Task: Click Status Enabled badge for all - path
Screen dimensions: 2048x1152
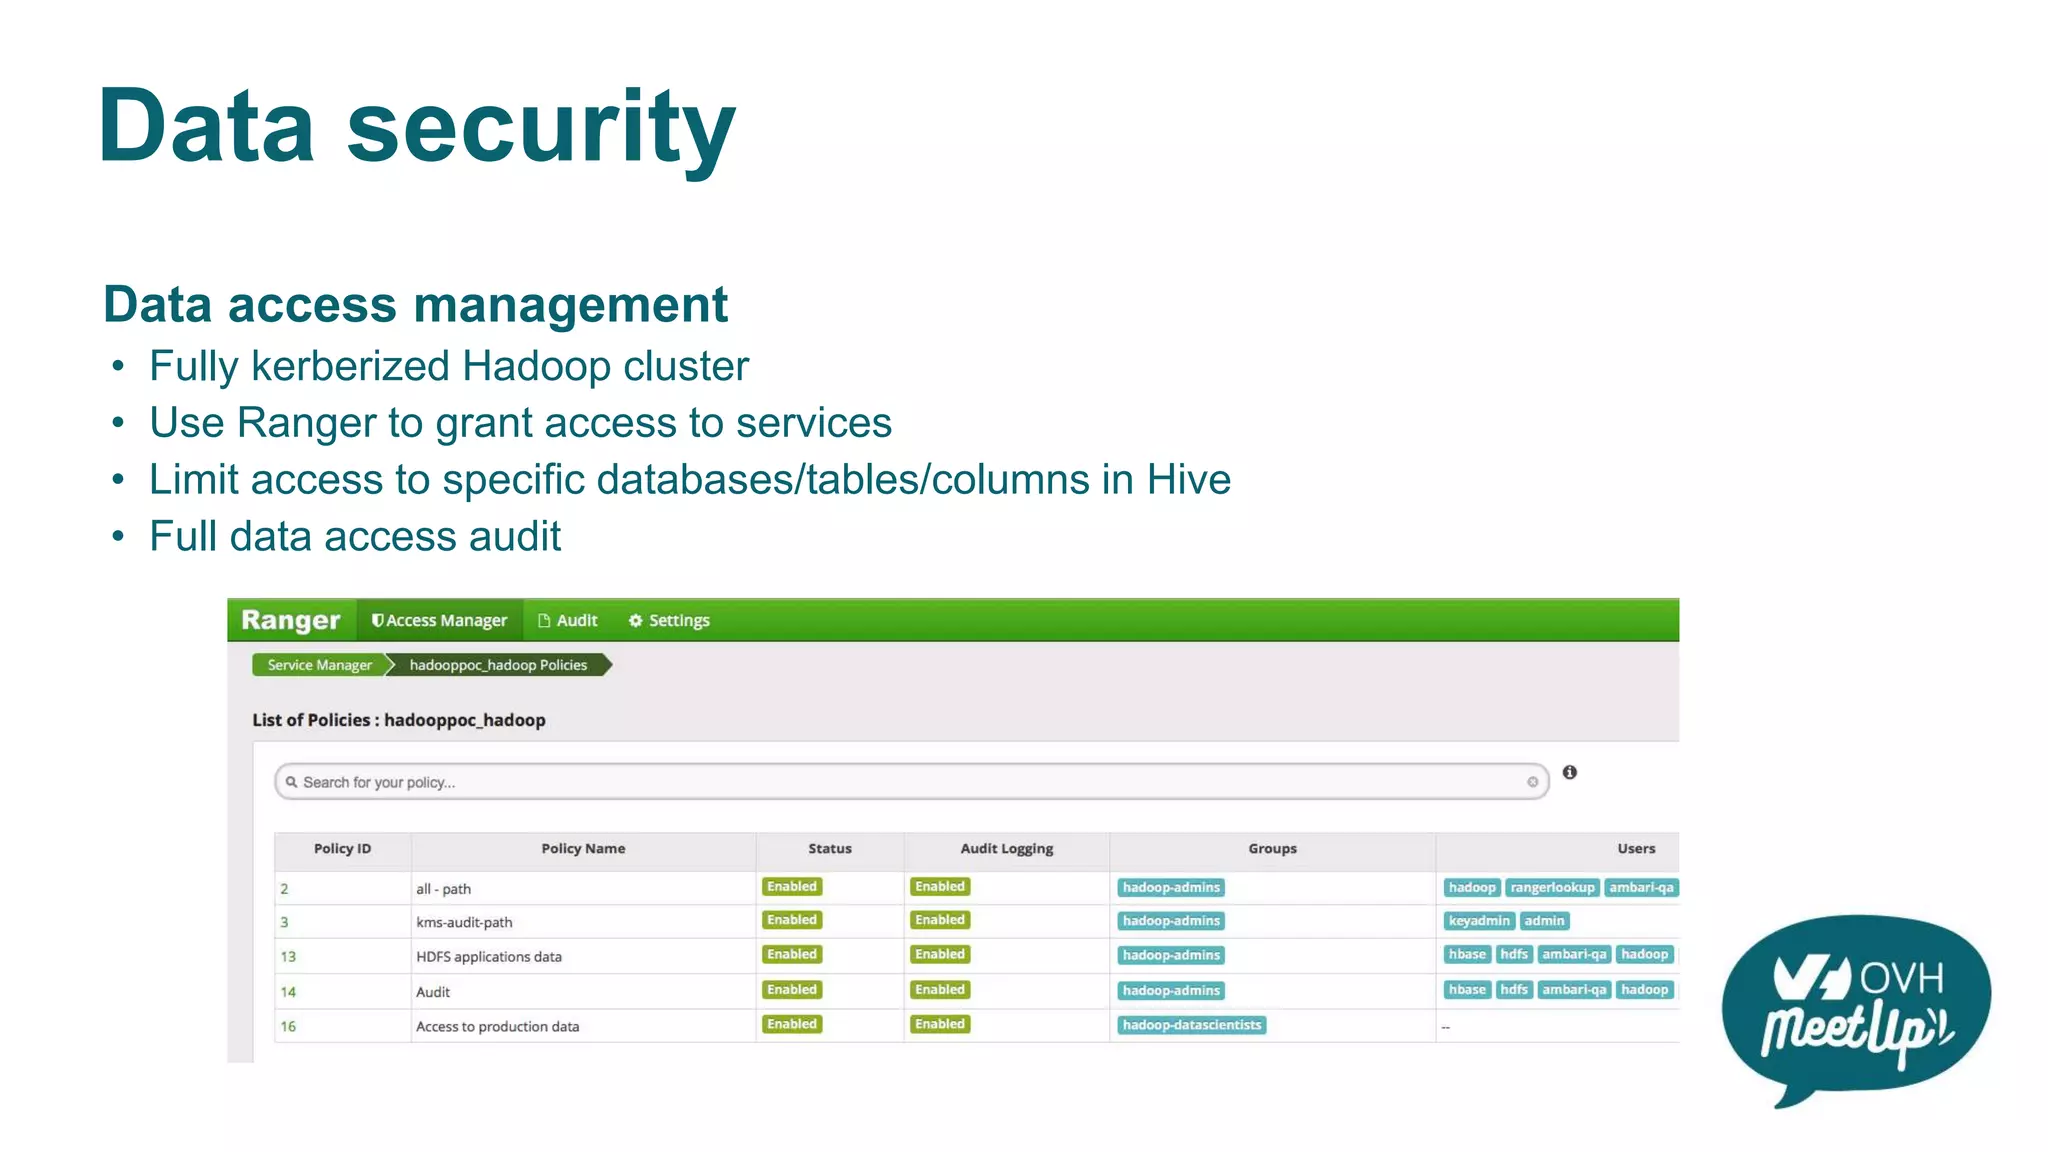Action: [792, 887]
